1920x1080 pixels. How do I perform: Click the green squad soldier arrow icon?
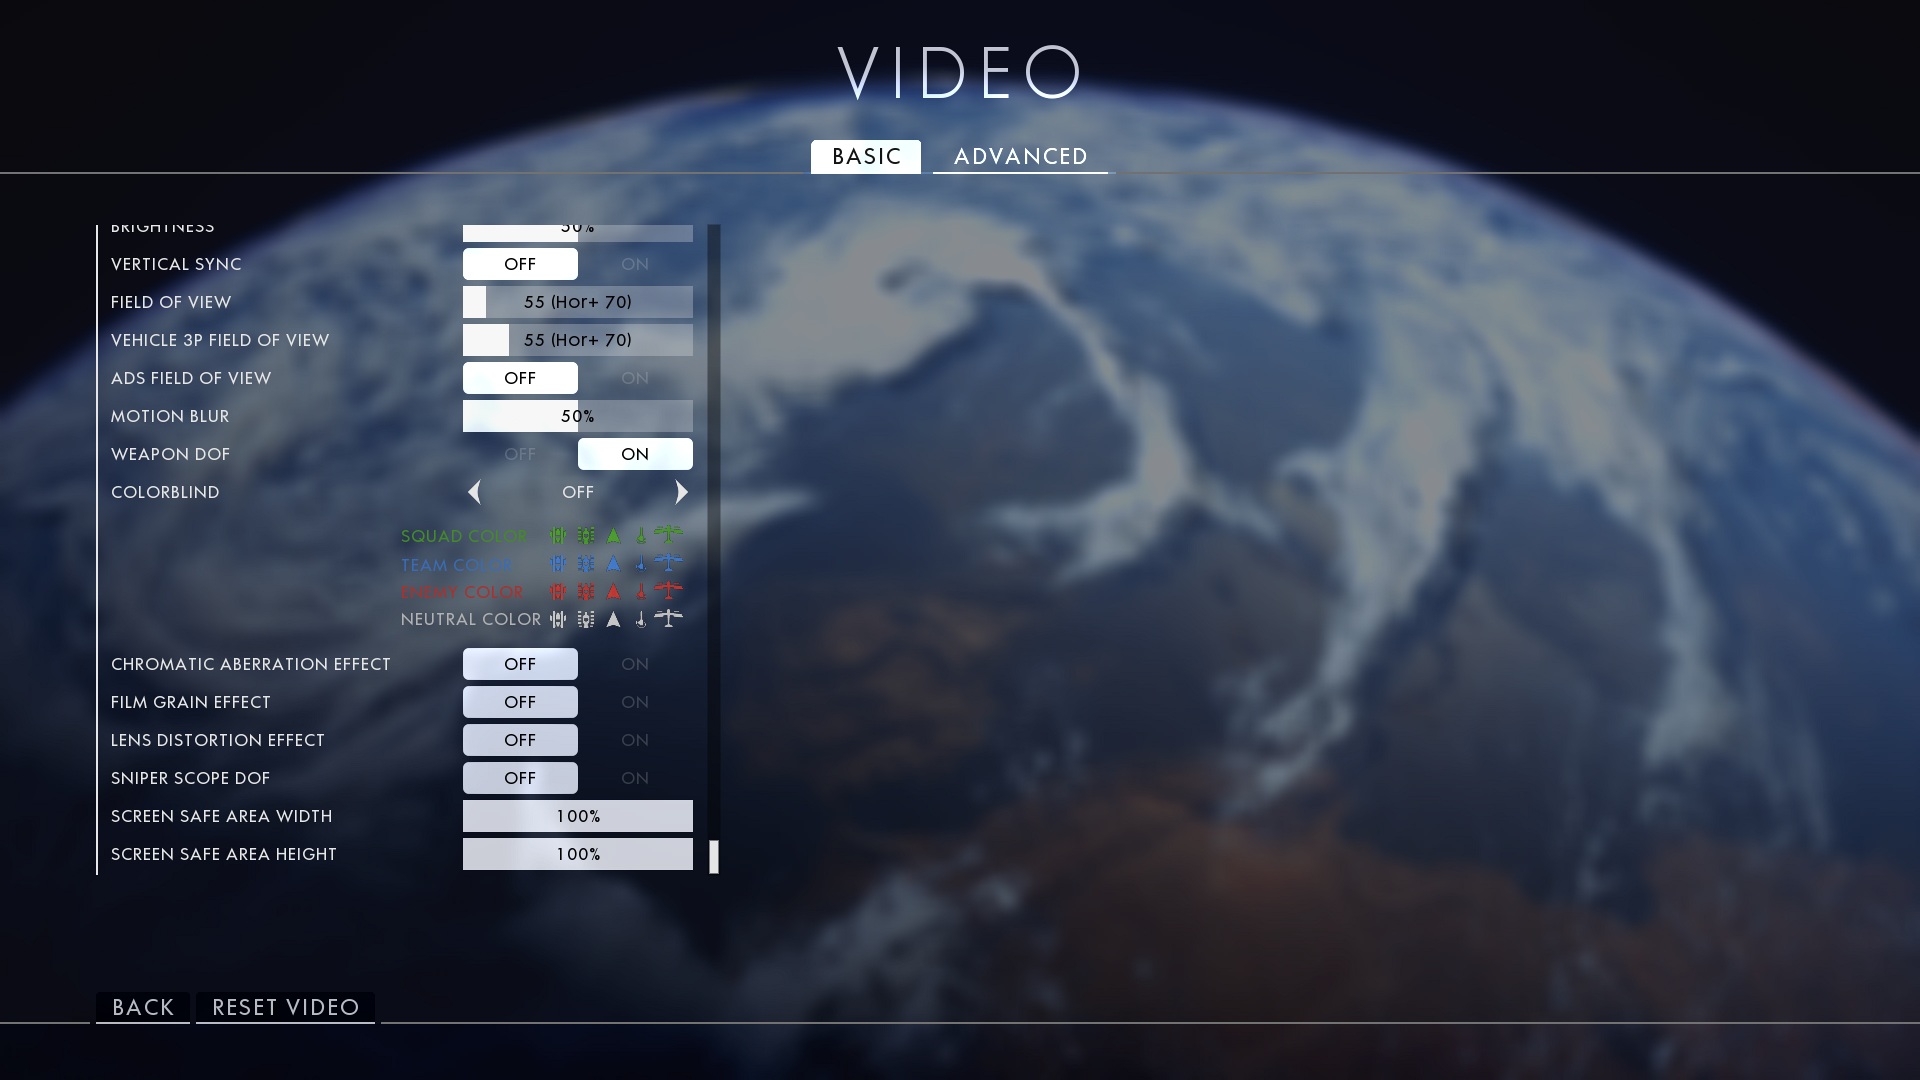(x=614, y=536)
